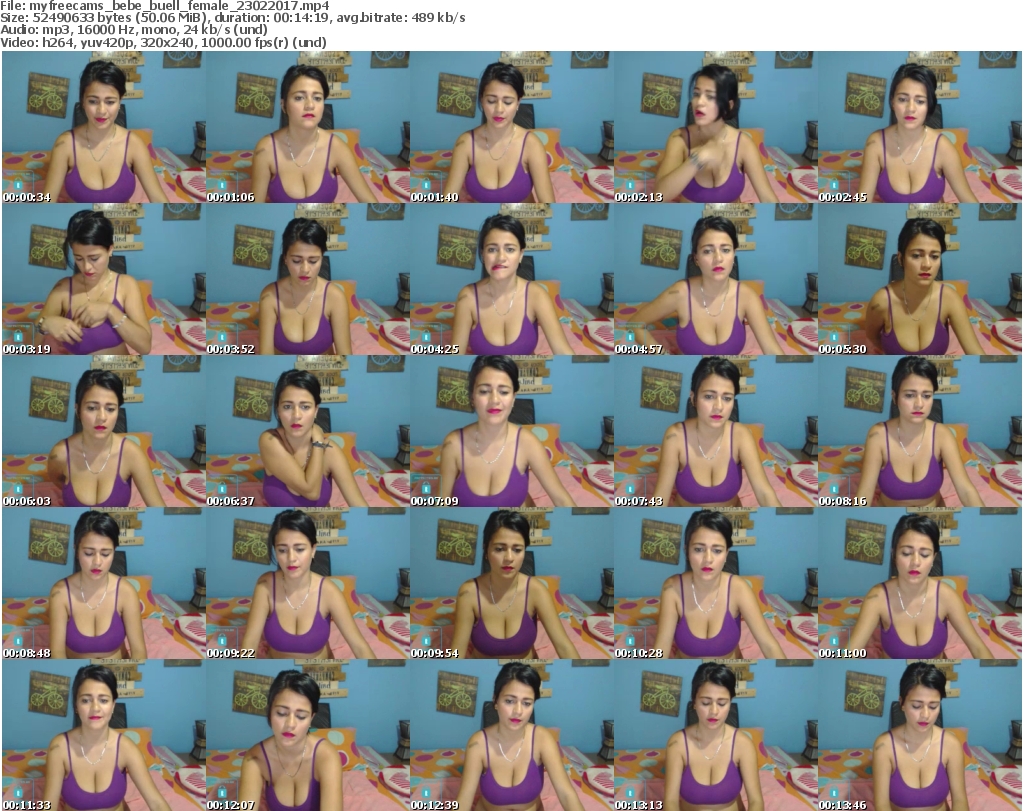This screenshot has width=1024, height=811.
Task: Click the 00:08:16 frame thumbnail
Action: [920, 431]
